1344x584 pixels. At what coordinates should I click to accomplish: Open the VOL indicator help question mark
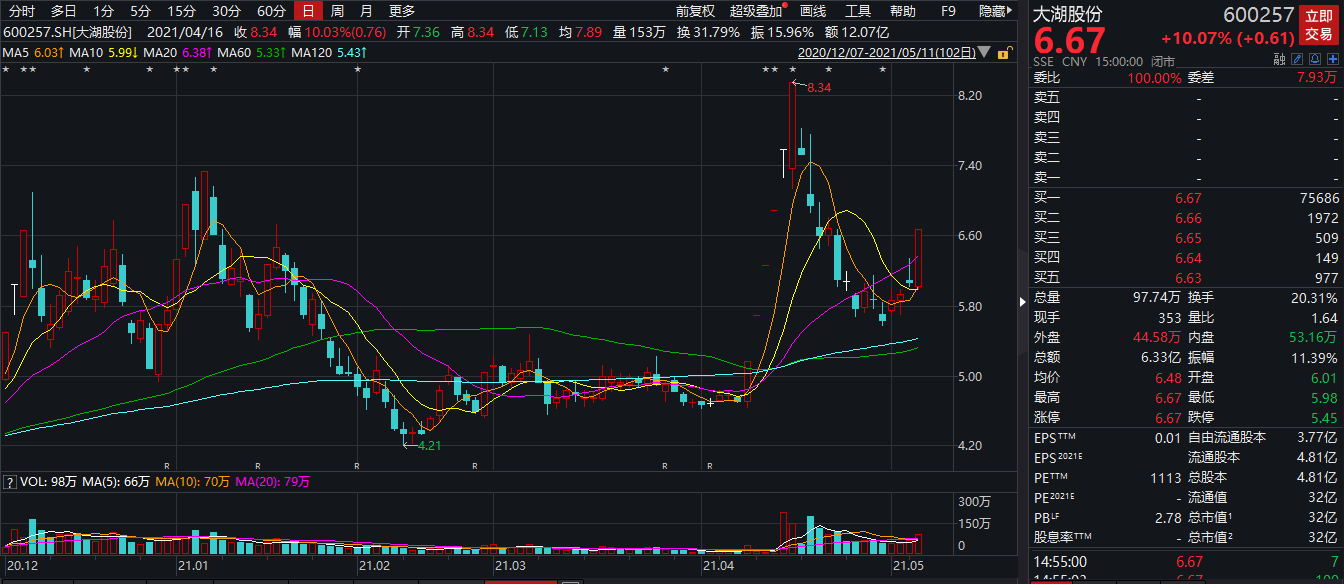tap(10, 482)
